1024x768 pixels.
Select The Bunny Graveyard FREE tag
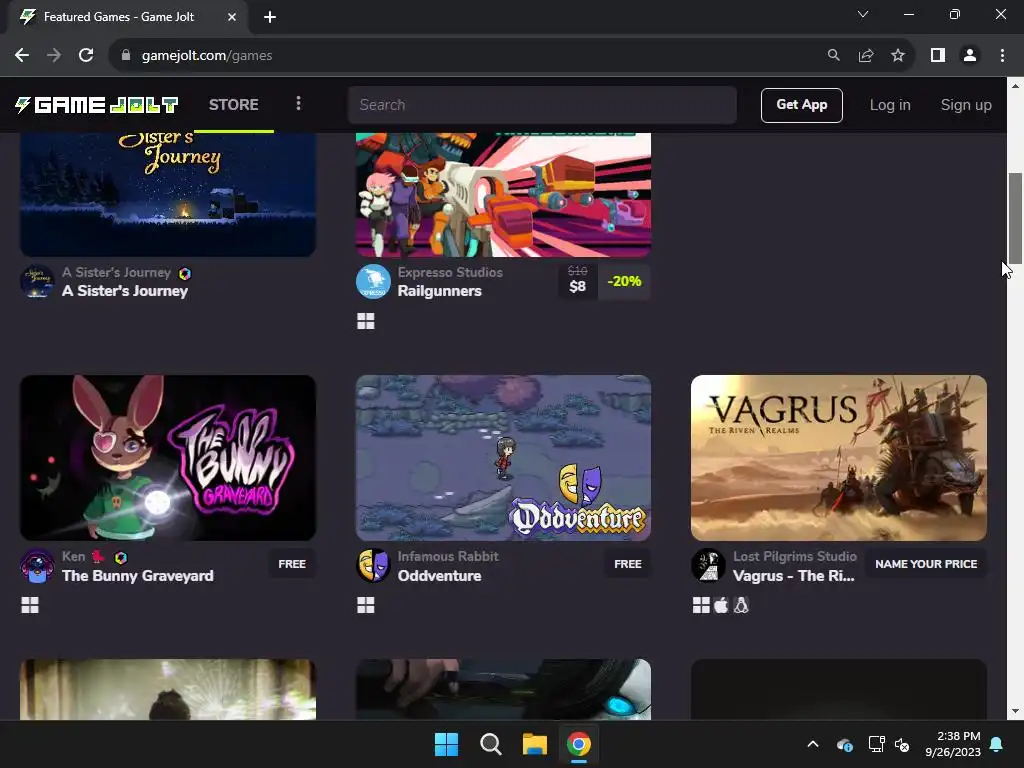292,564
